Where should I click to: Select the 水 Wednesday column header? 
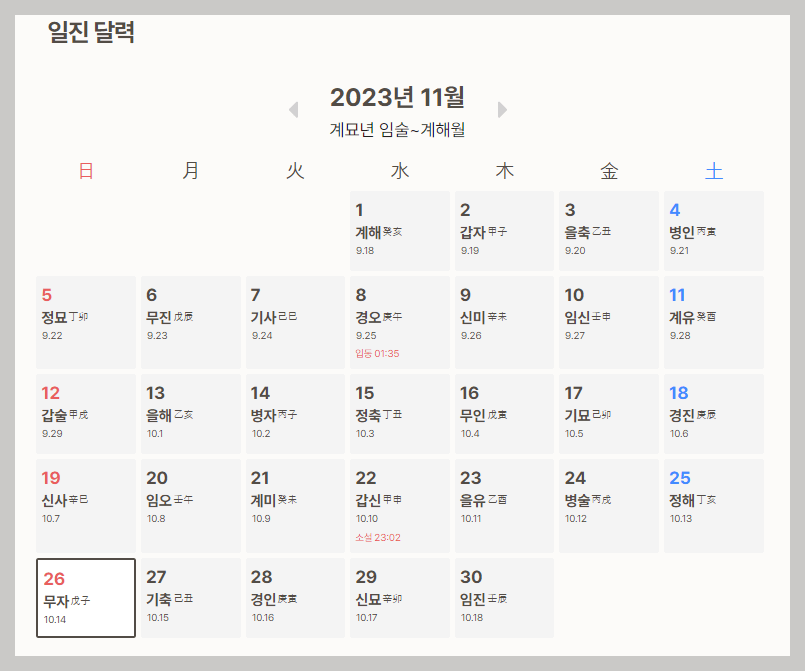397,170
